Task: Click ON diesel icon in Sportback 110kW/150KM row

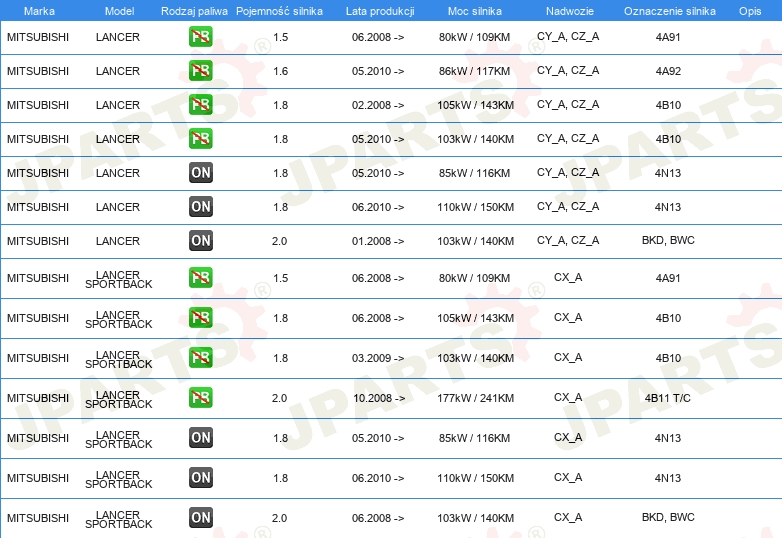Action: 200,477
